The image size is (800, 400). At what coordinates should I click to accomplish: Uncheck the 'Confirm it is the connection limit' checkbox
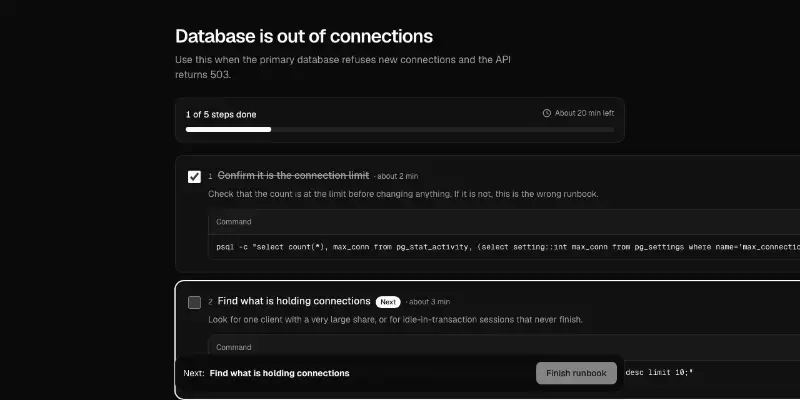194,177
